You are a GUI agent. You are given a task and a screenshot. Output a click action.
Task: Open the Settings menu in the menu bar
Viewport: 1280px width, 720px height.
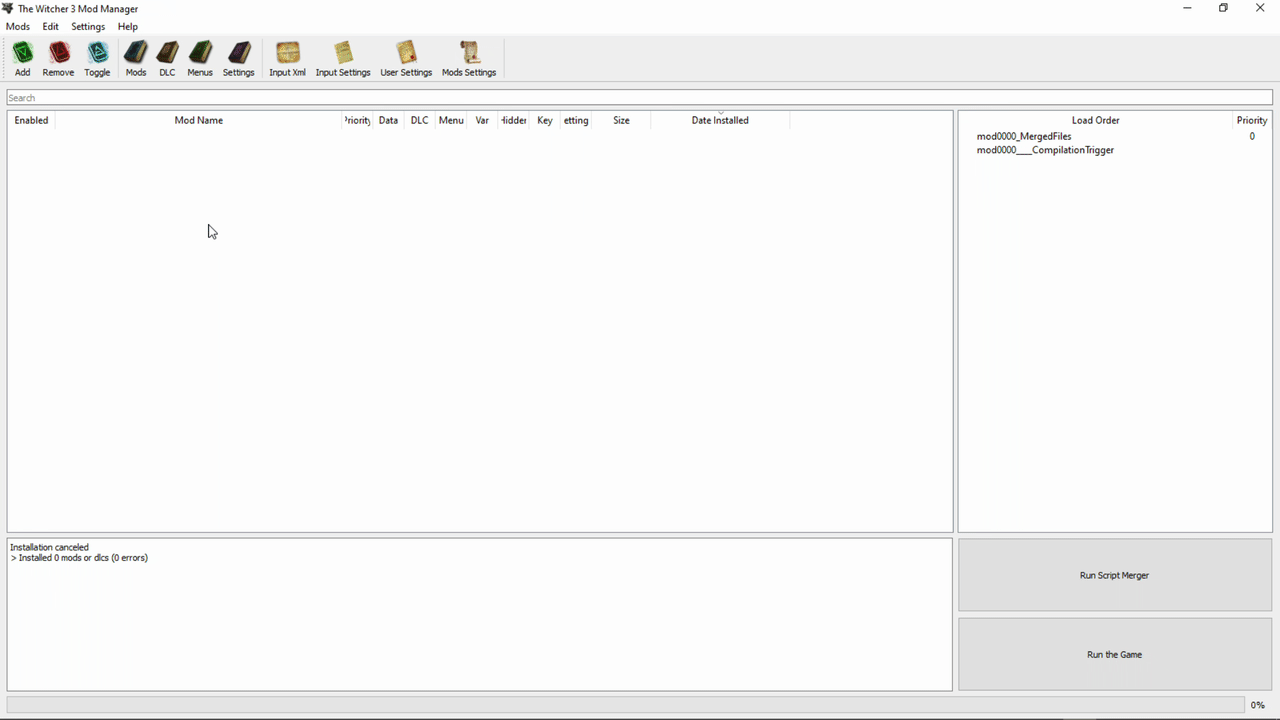click(88, 27)
